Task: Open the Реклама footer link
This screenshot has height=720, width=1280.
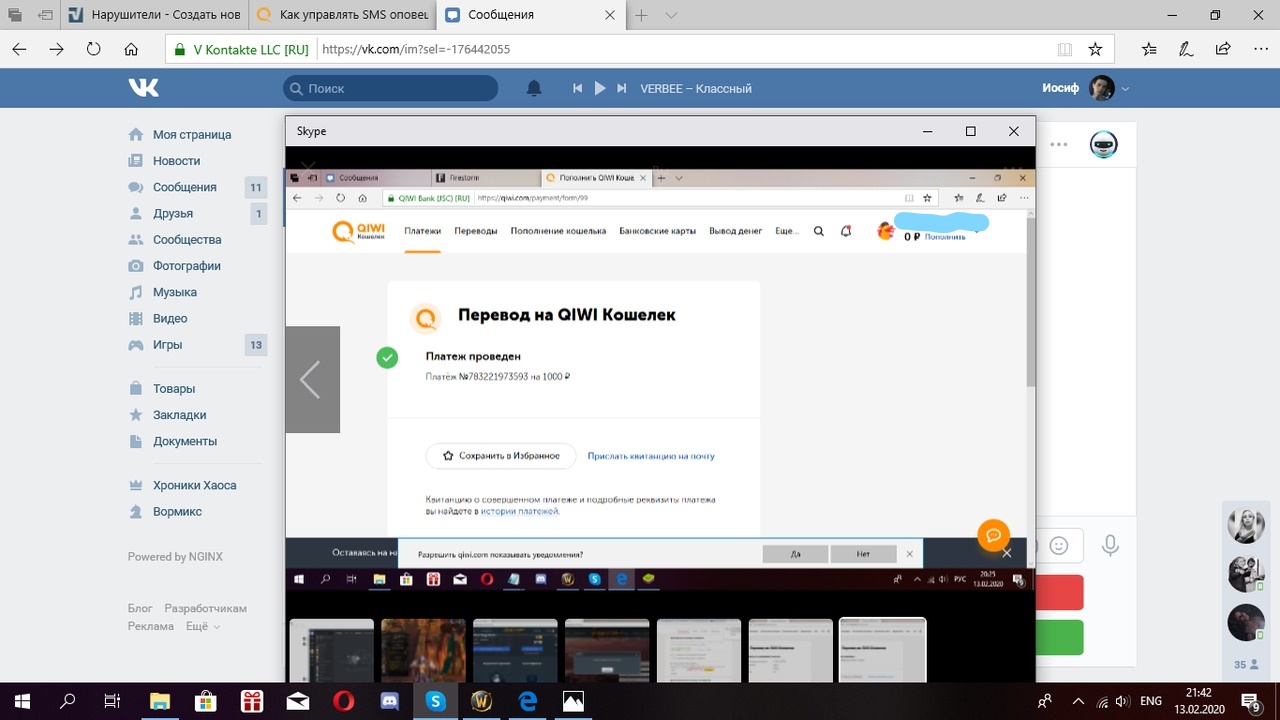Action: point(150,626)
